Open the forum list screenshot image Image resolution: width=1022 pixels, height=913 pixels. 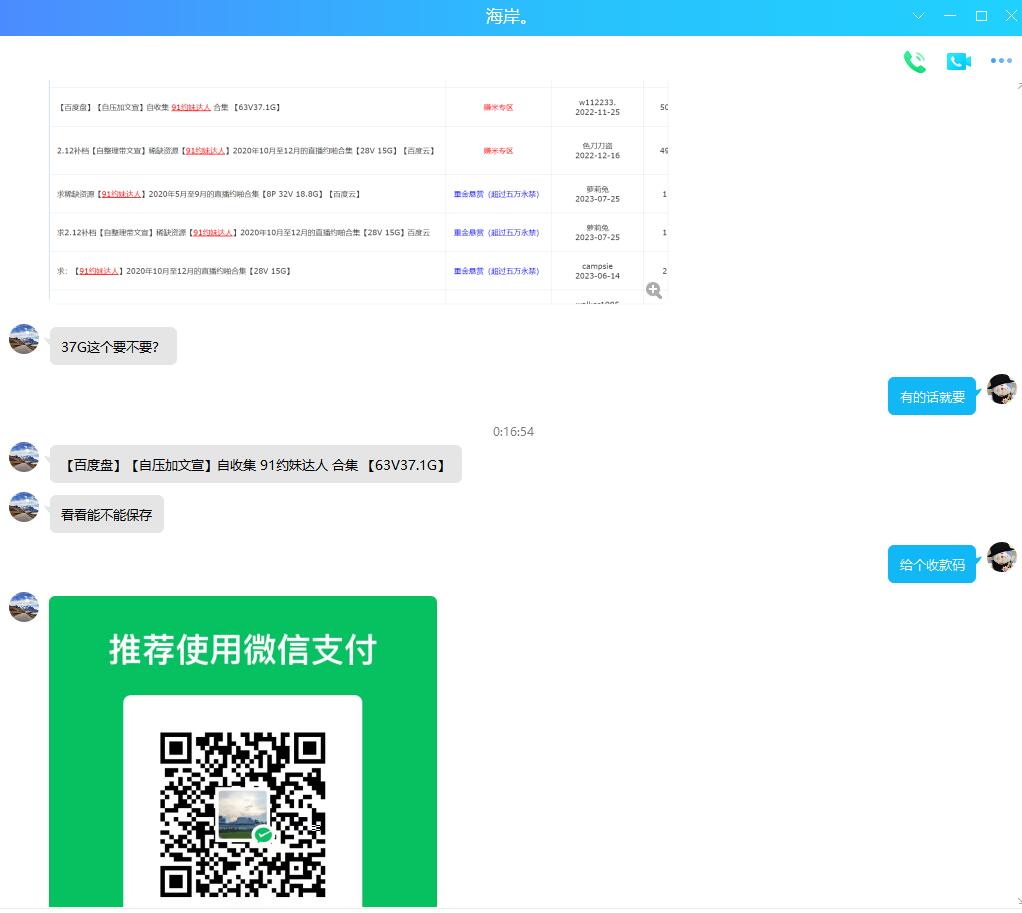pyautogui.click(x=358, y=190)
